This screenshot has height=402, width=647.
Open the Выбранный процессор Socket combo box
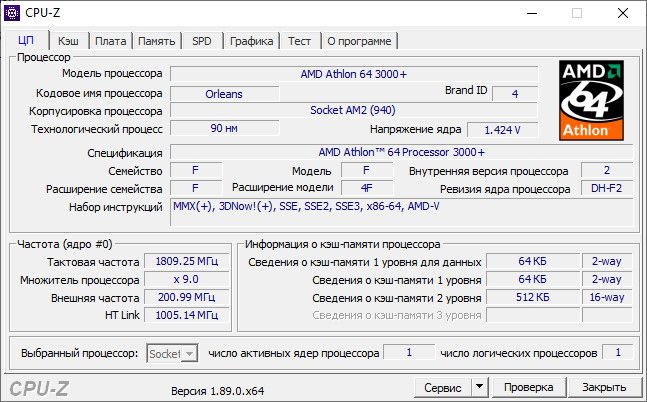tap(172, 354)
